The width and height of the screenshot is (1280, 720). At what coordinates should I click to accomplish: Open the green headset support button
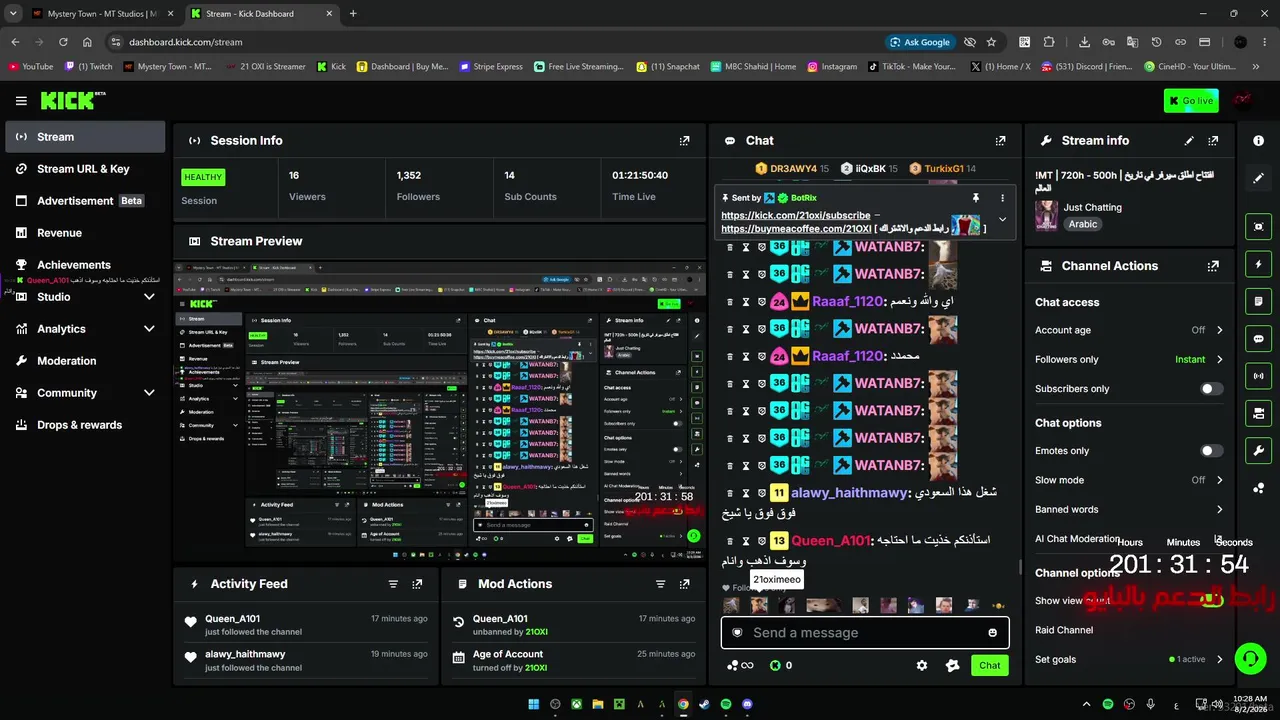pos(1251,659)
